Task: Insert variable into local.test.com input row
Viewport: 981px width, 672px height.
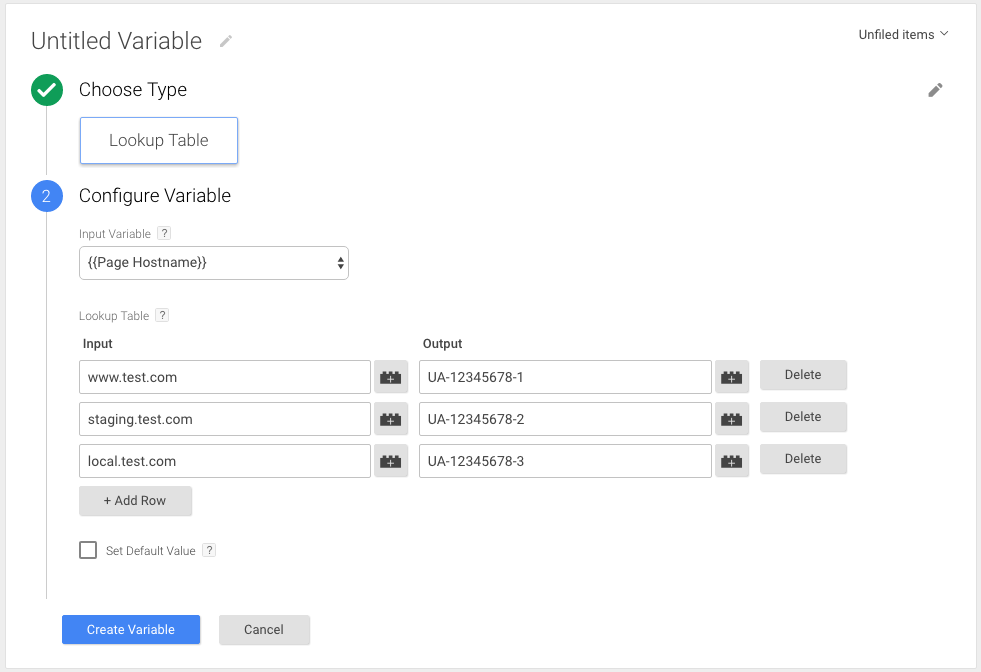Action: coord(391,461)
